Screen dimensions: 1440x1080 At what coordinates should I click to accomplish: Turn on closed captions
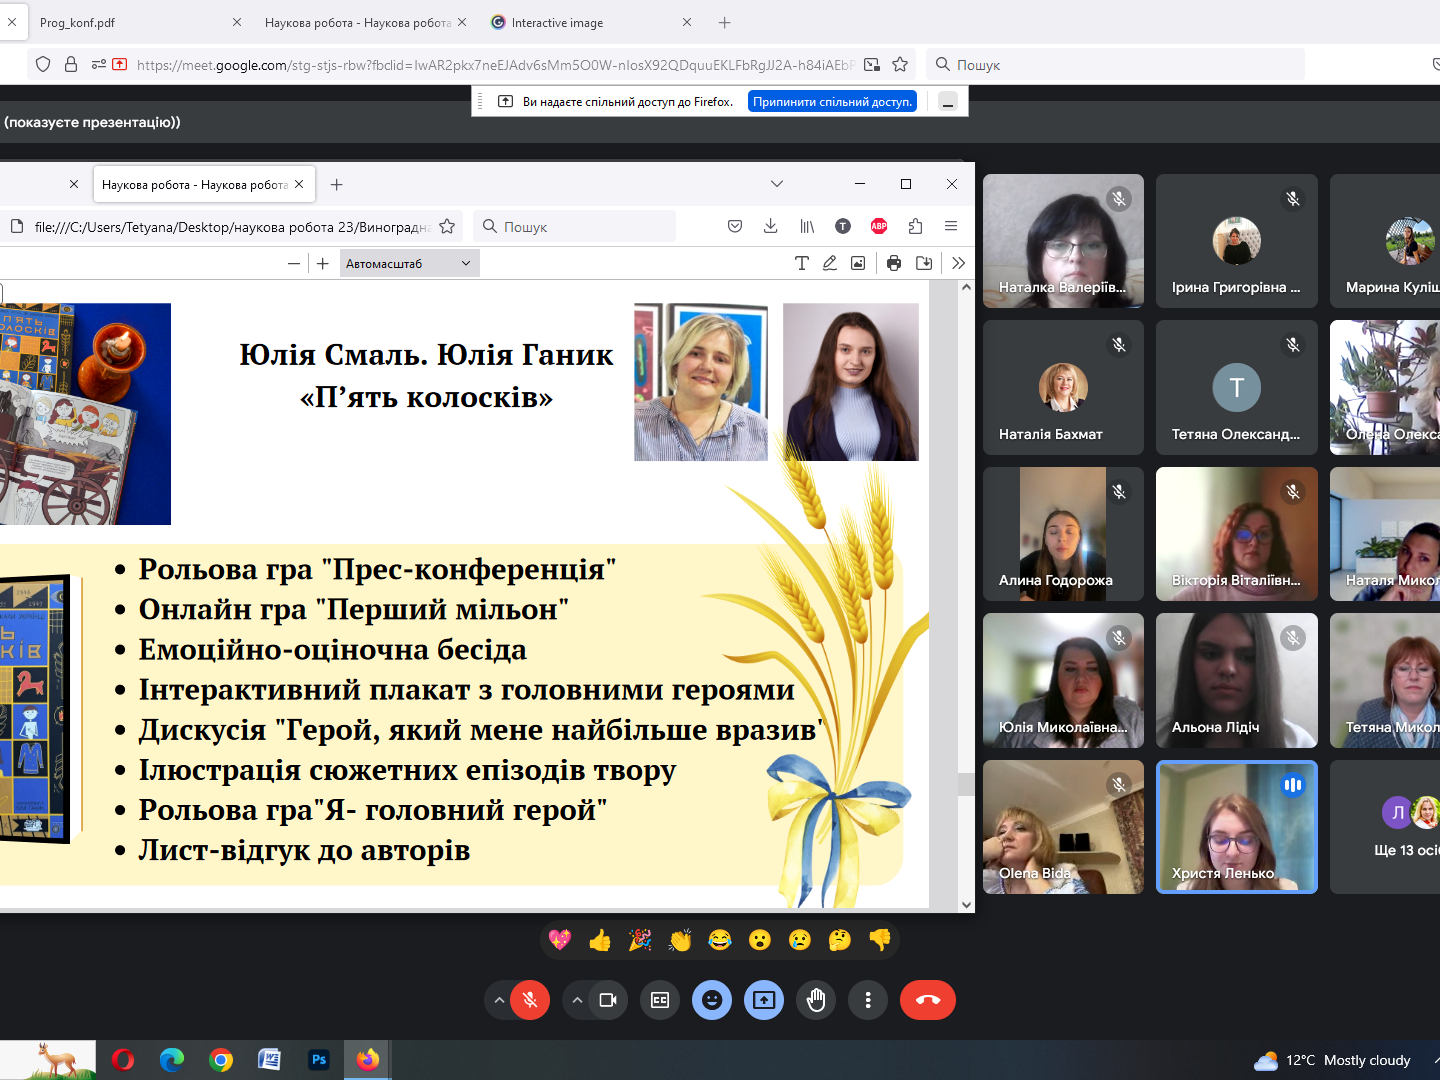(660, 1000)
